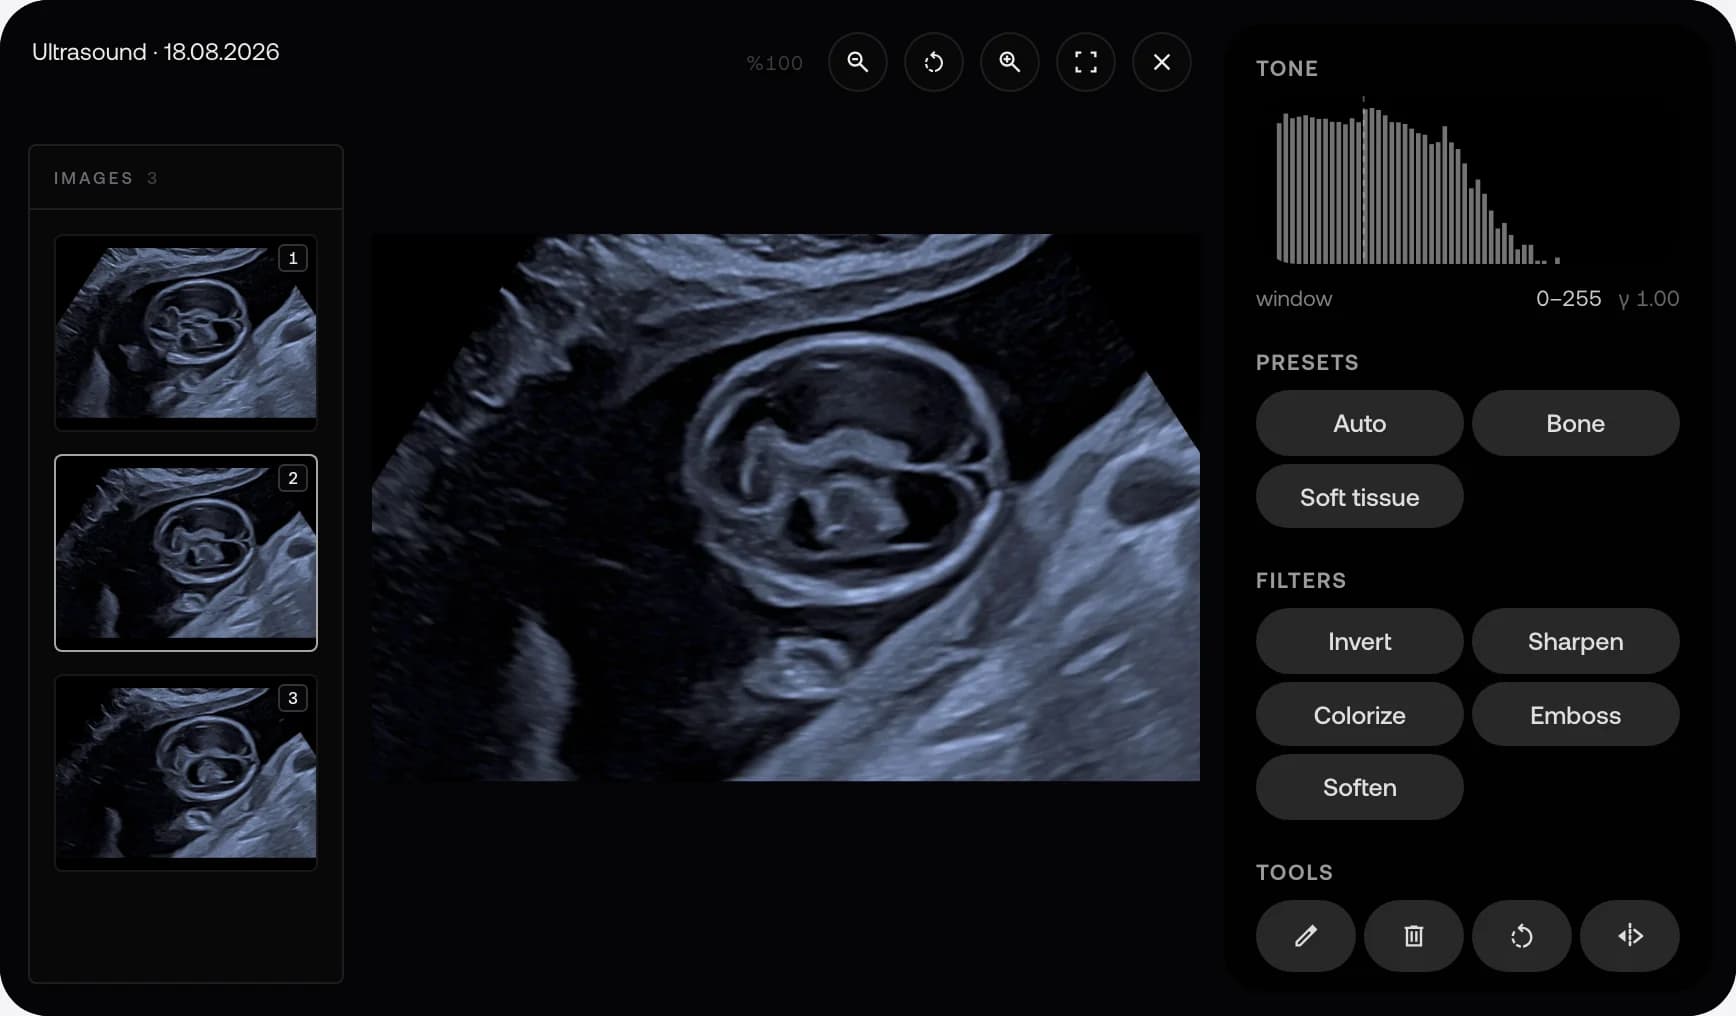Image resolution: width=1736 pixels, height=1016 pixels.
Task: Click the window label under histogram
Action: point(1294,298)
